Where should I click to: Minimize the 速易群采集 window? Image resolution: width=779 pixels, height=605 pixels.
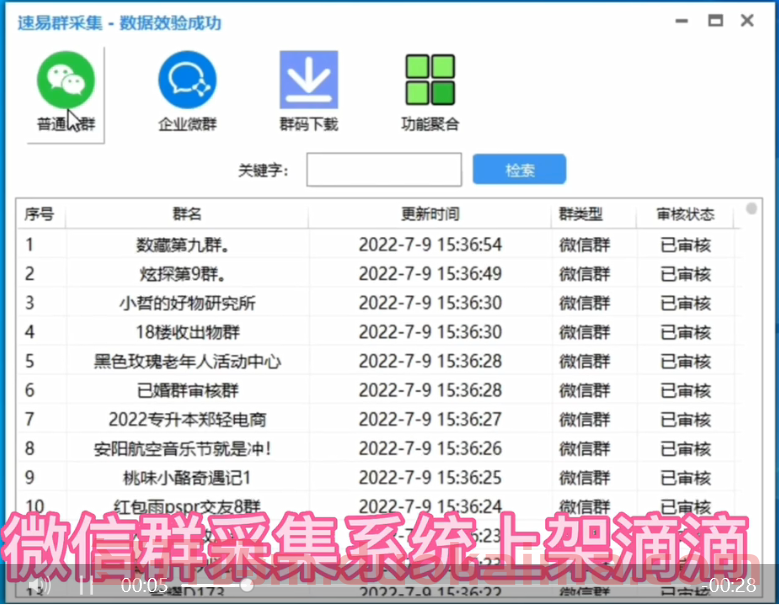682,21
